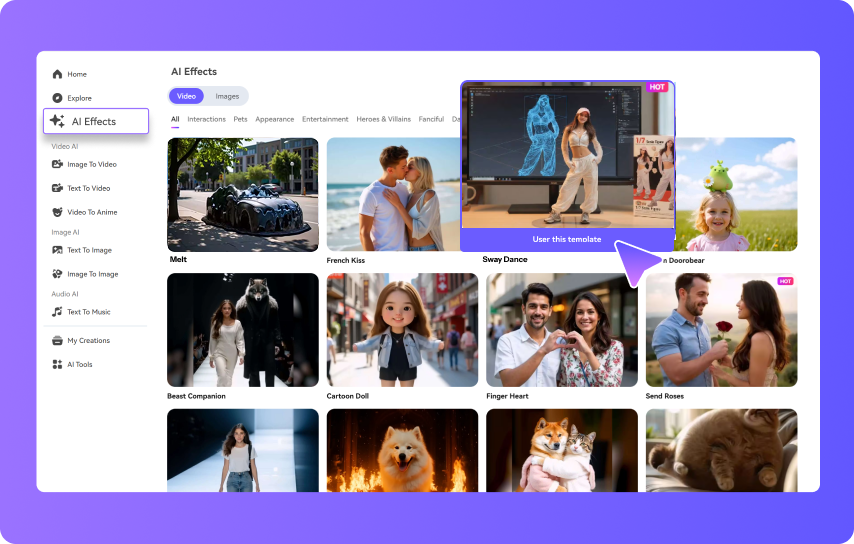Click the Use this template button
The height and width of the screenshot is (544, 854).
pyautogui.click(x=567, y=239)
